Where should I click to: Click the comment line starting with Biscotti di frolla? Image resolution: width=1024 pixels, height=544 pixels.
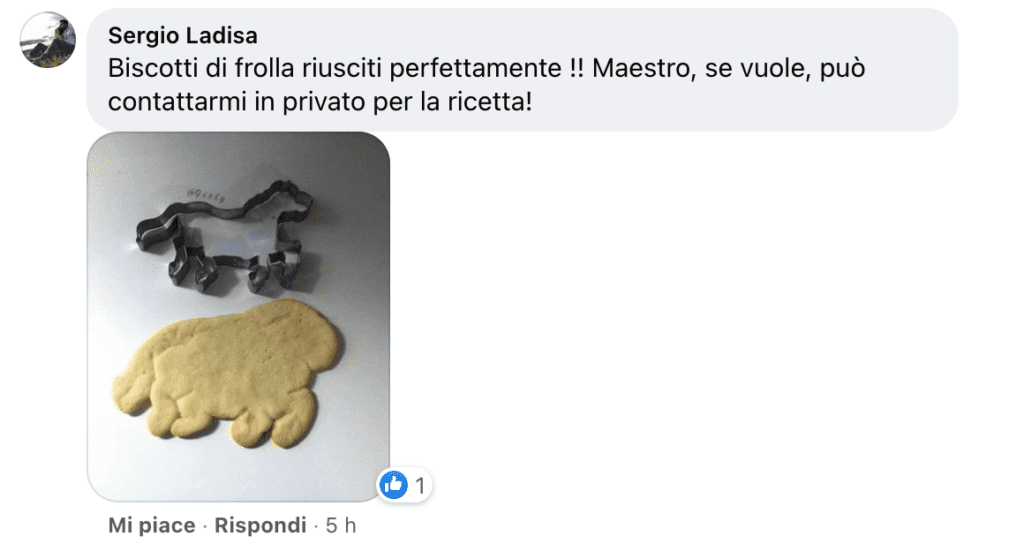pos(487,68)
